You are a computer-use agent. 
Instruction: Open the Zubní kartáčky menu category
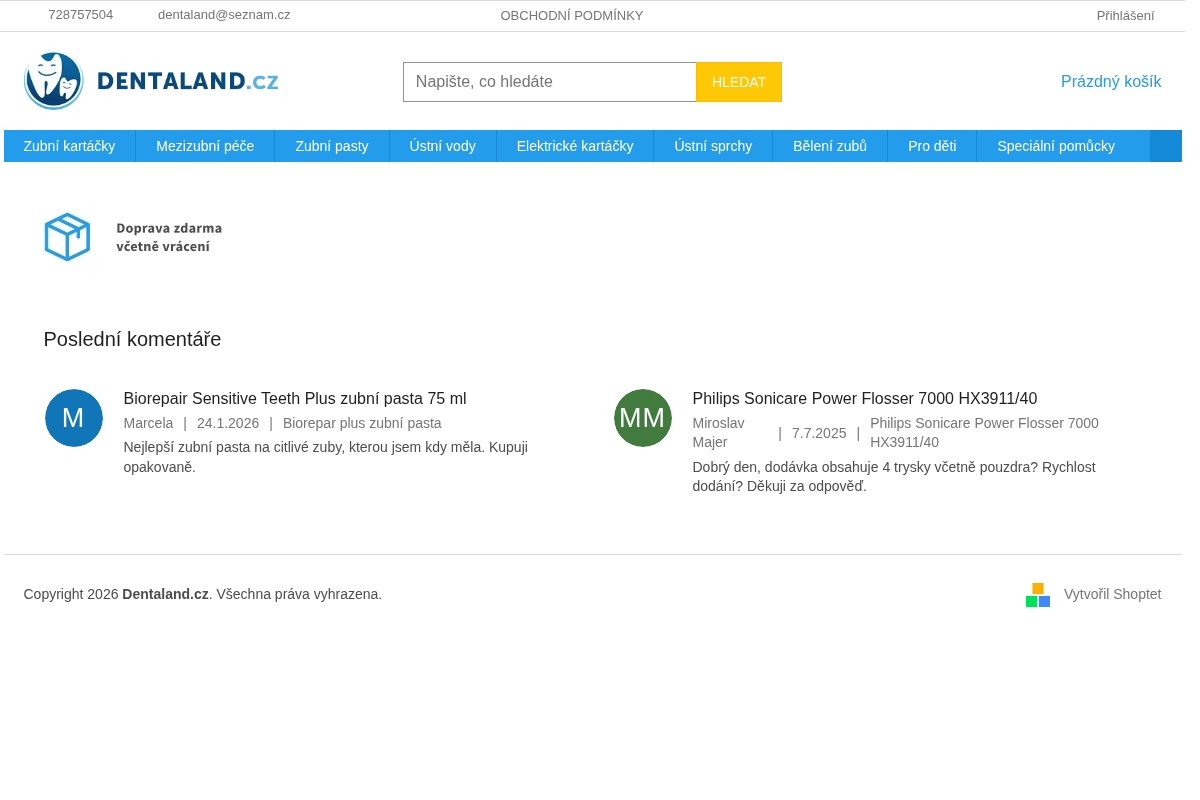tap(69, 146)
